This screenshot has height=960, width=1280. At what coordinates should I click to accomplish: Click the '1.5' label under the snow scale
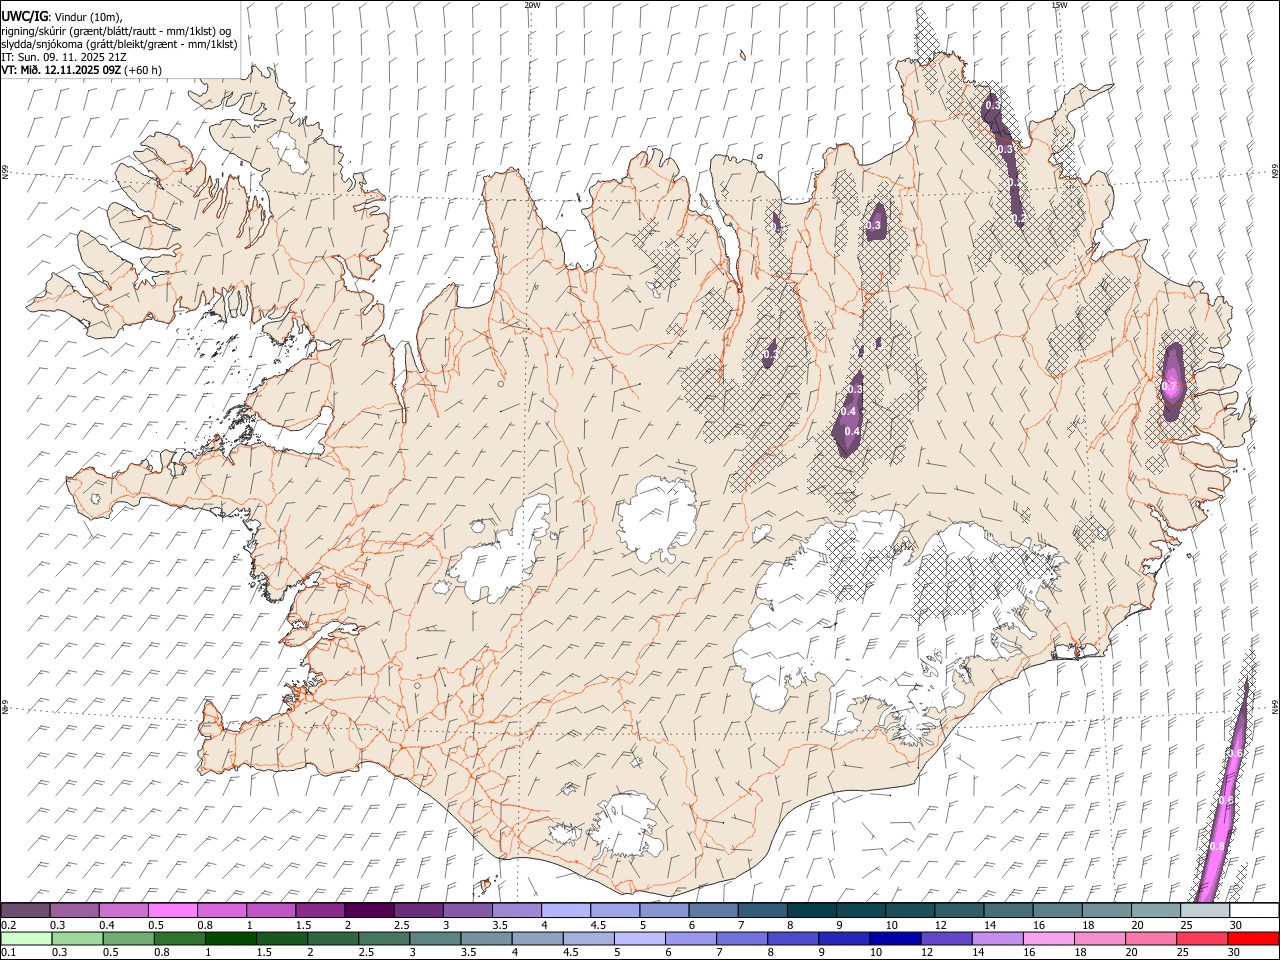(x=303, y=925)
